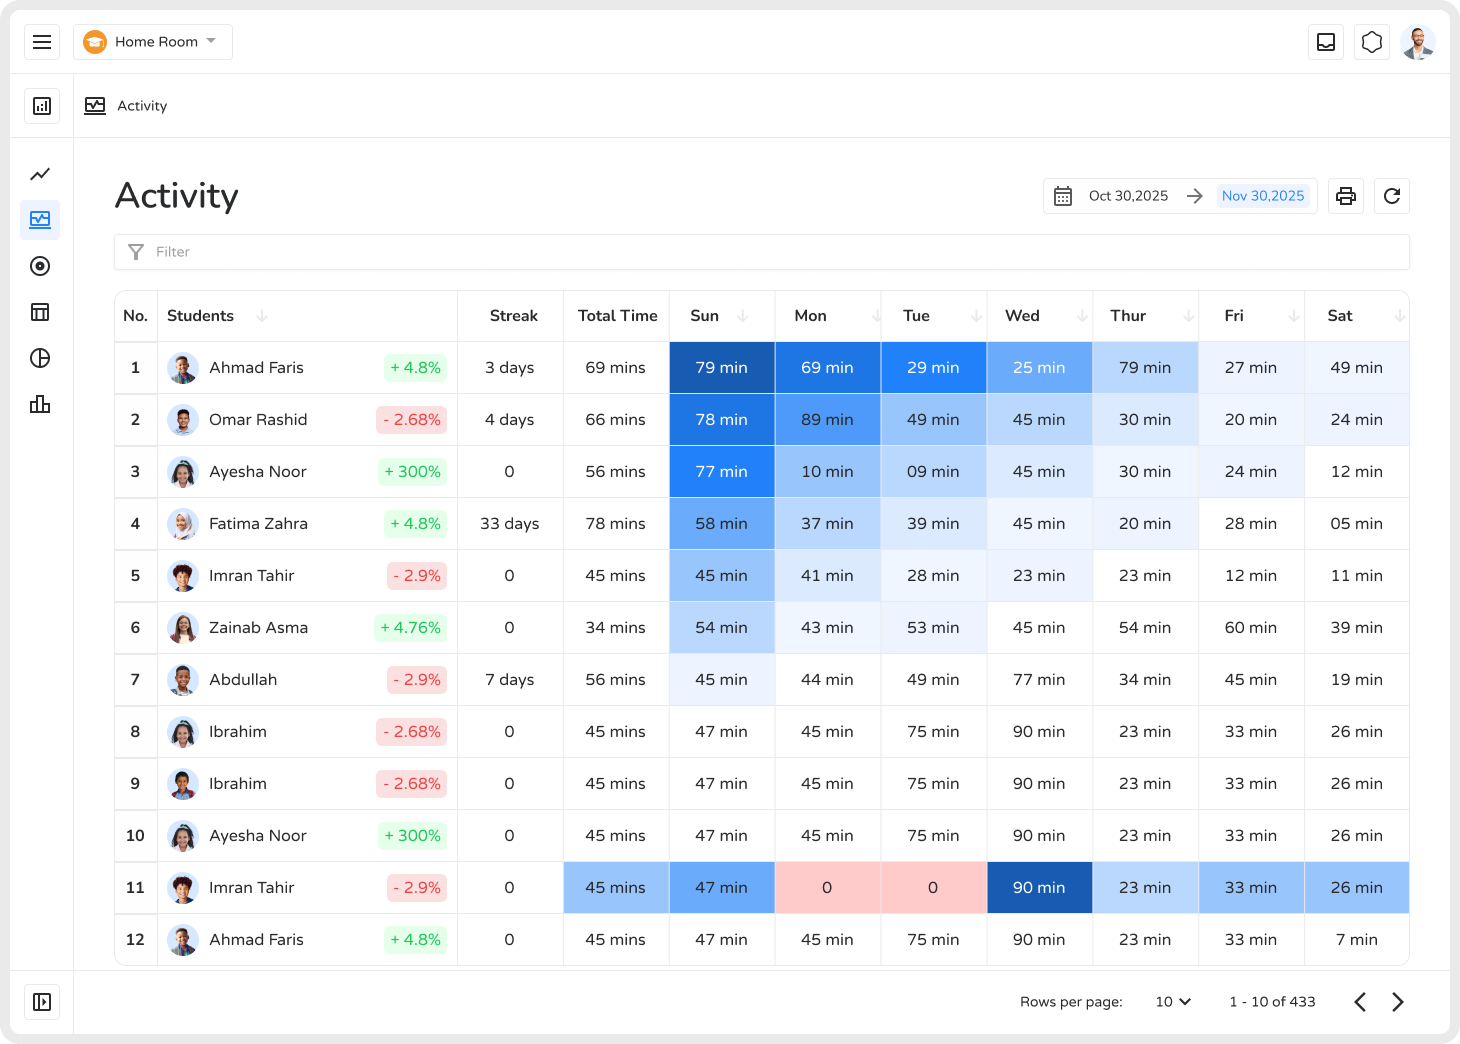The width and height of the screenshot is (1460, 1044).
Task: Open the hamburger menu
Action: point(42,42)
